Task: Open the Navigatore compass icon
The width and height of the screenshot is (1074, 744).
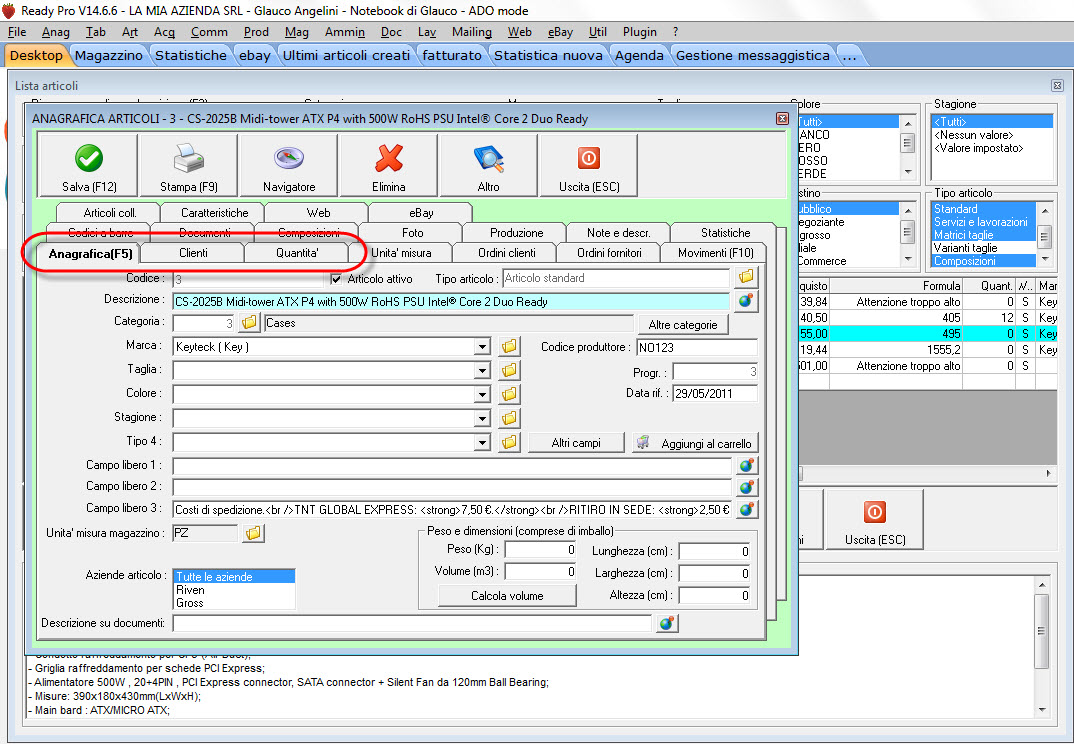Action: [289, 159]
